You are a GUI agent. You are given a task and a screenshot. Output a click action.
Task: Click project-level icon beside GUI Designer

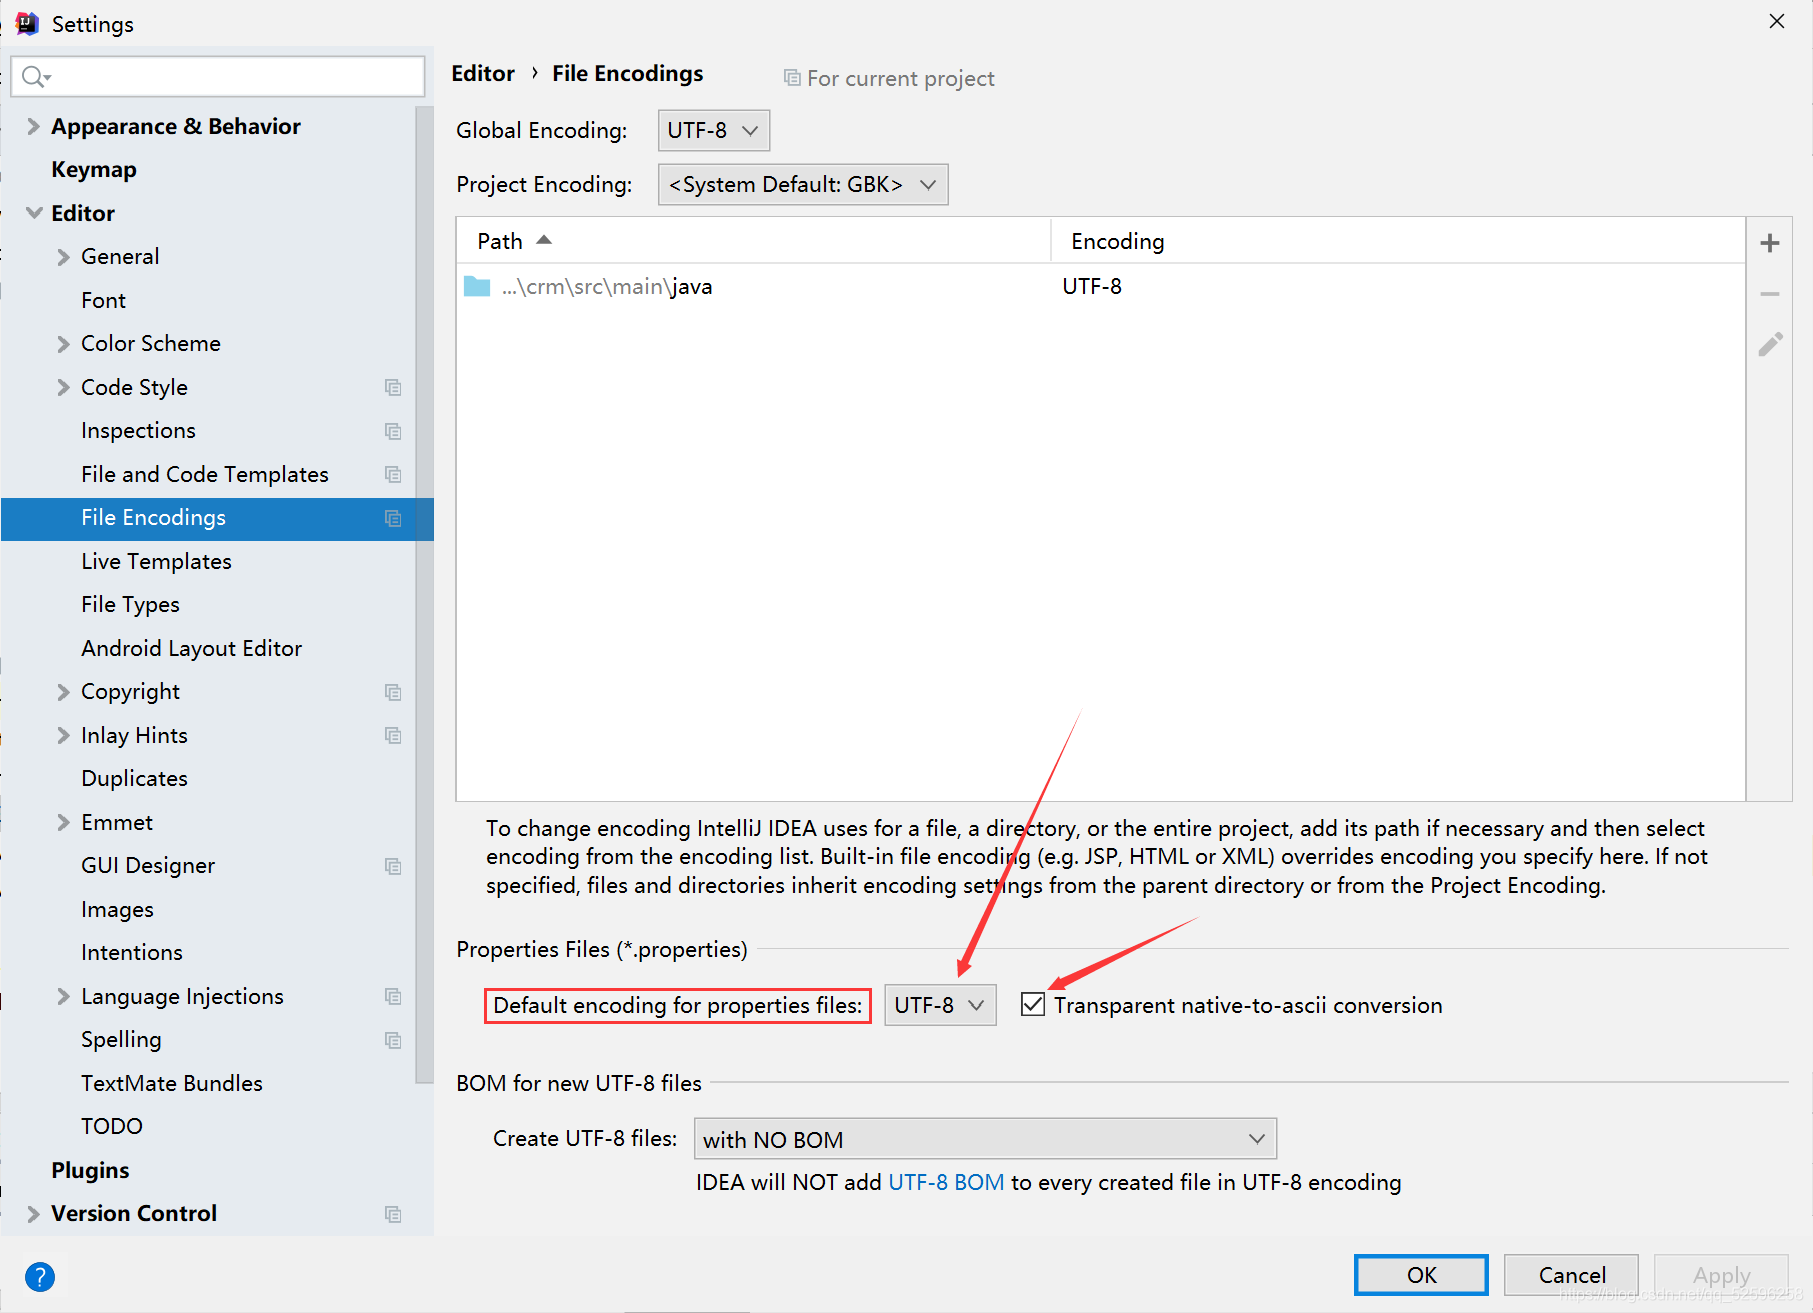(393, 866)
